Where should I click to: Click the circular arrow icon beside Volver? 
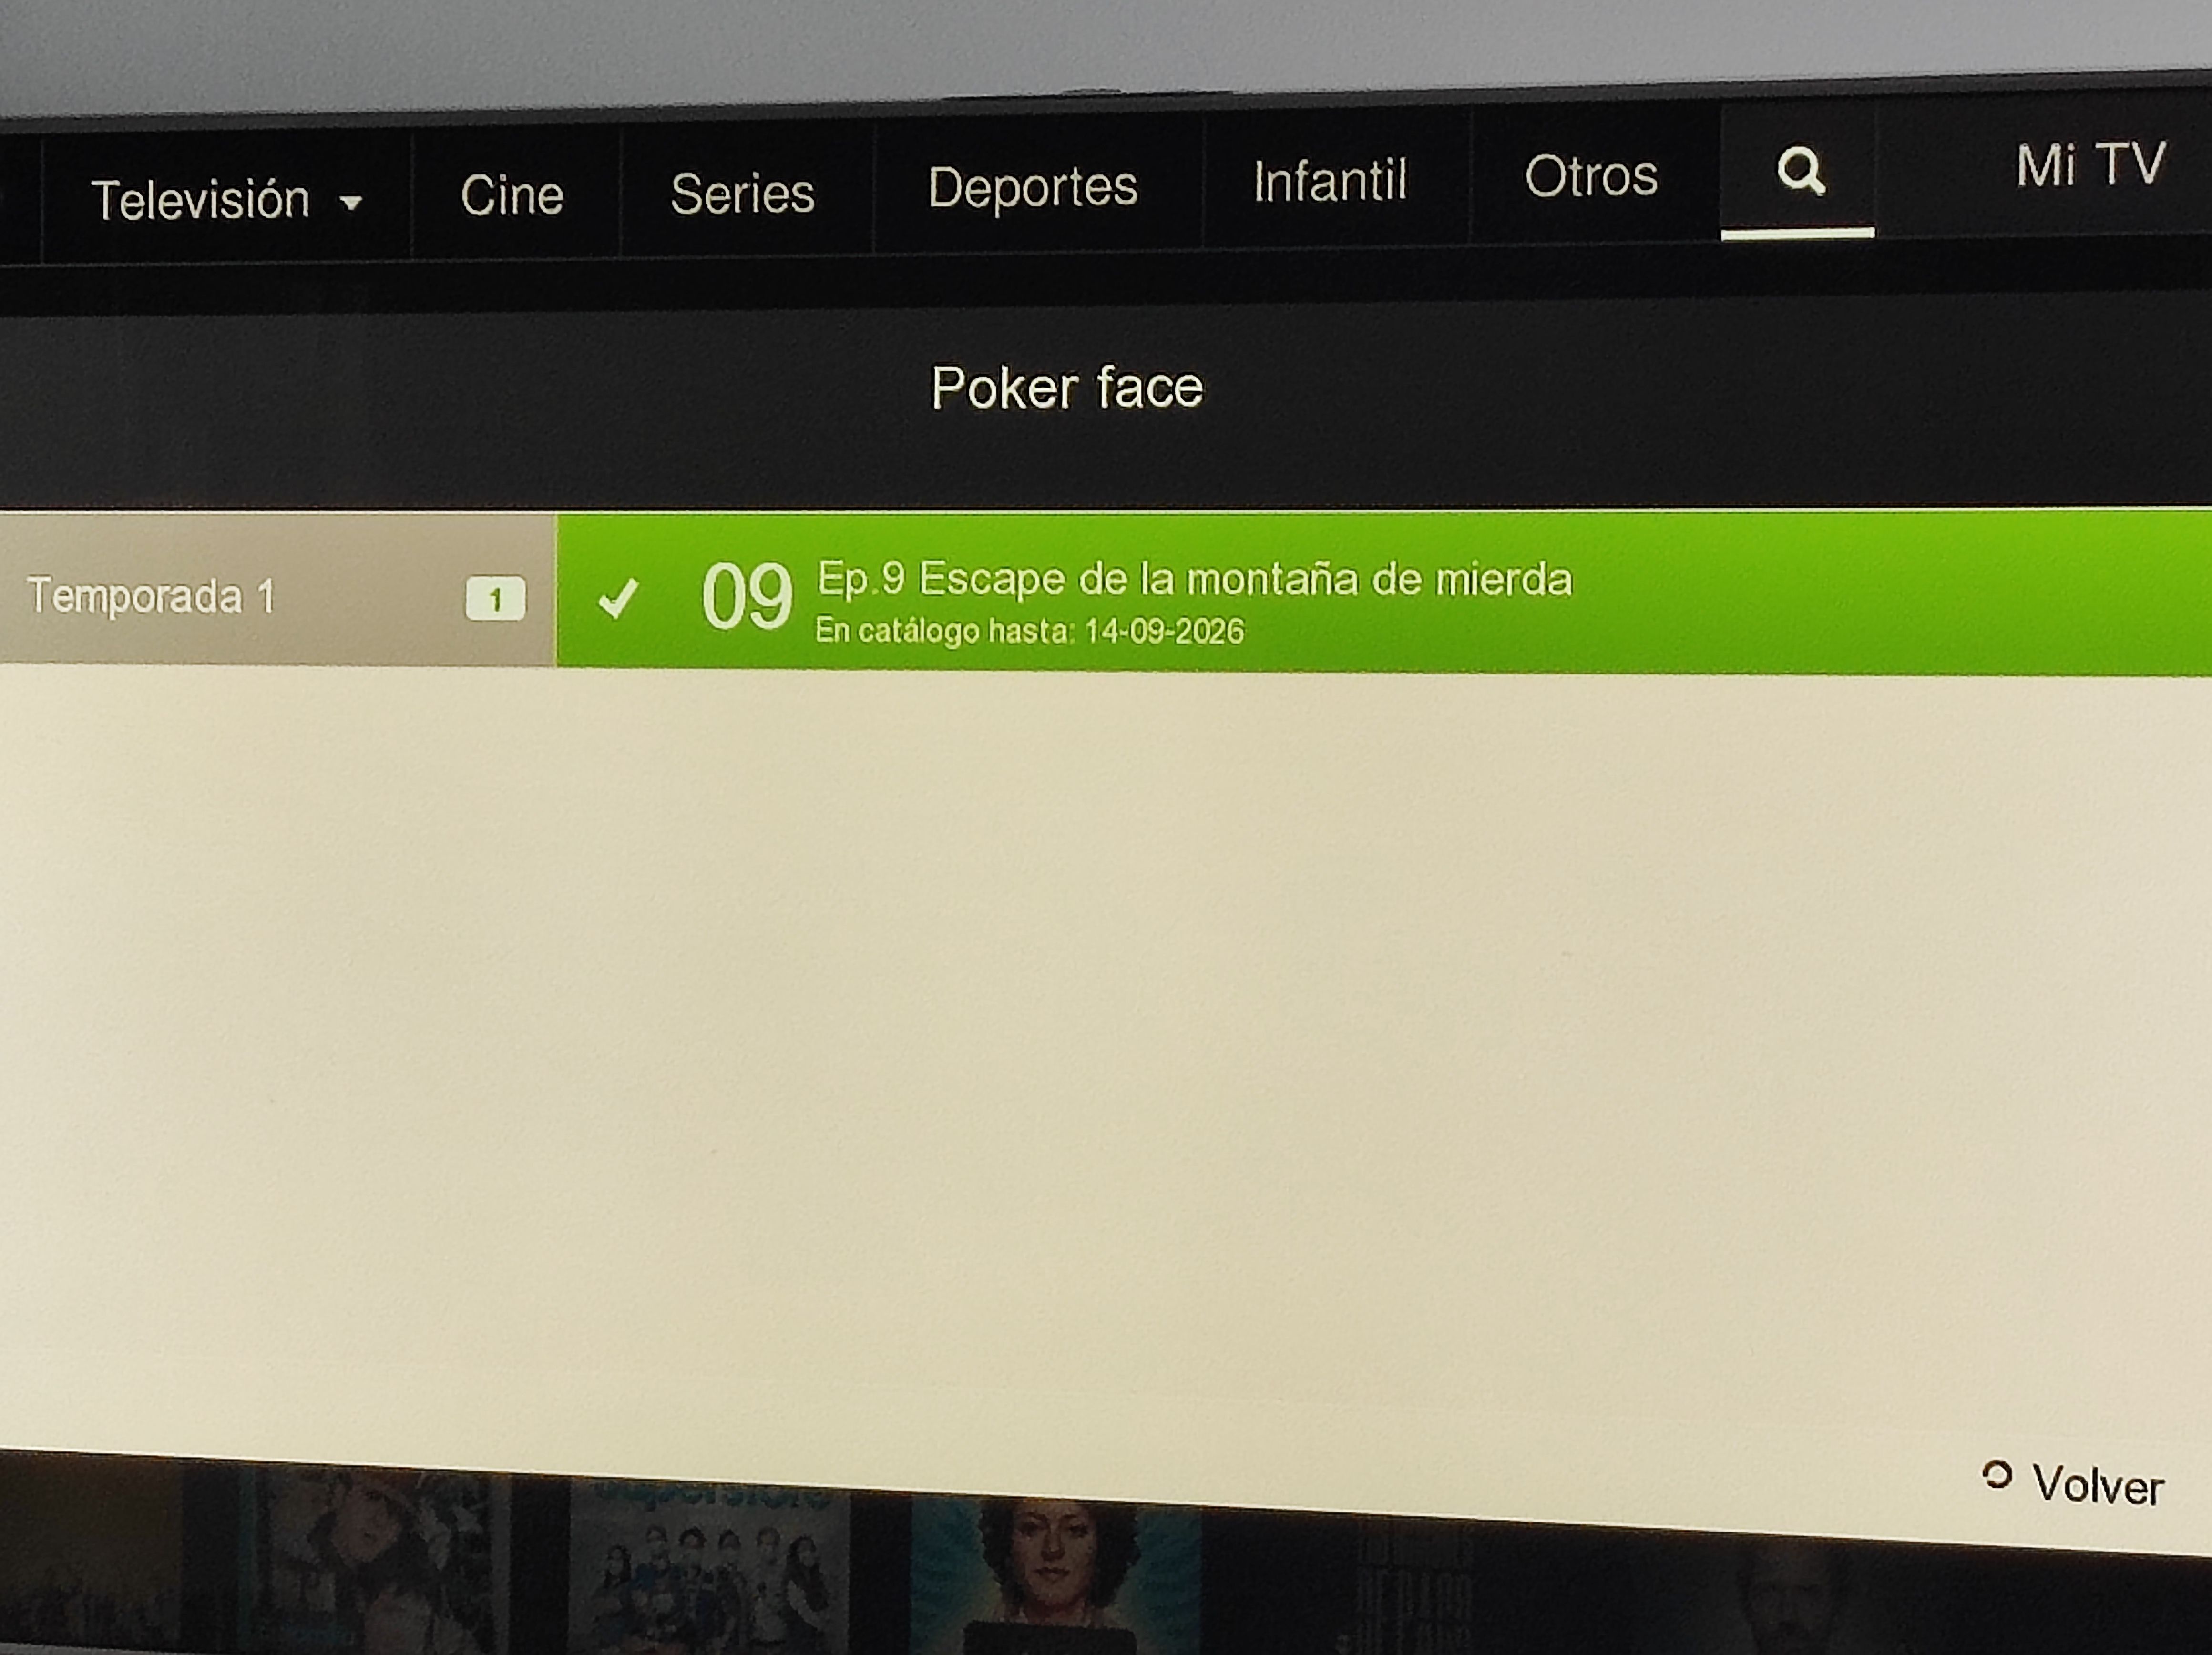[x=1996, y=1475]
